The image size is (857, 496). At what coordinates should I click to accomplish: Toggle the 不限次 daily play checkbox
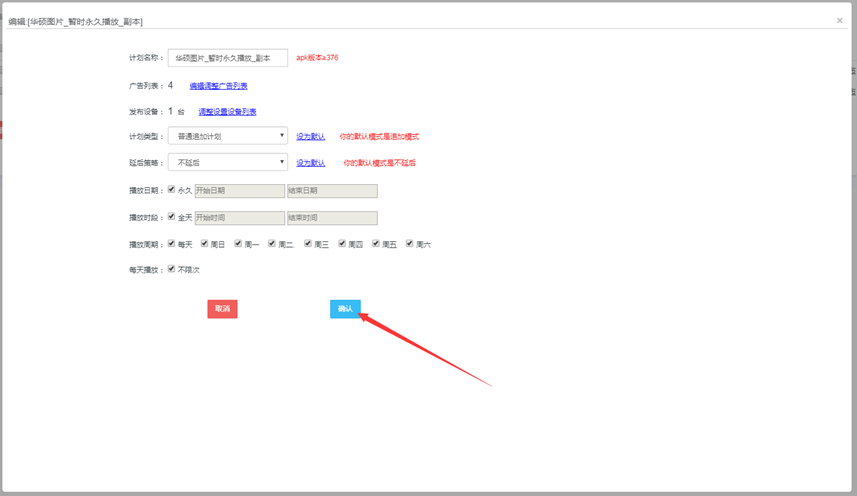pyautogui.click(x=172, y=269)
